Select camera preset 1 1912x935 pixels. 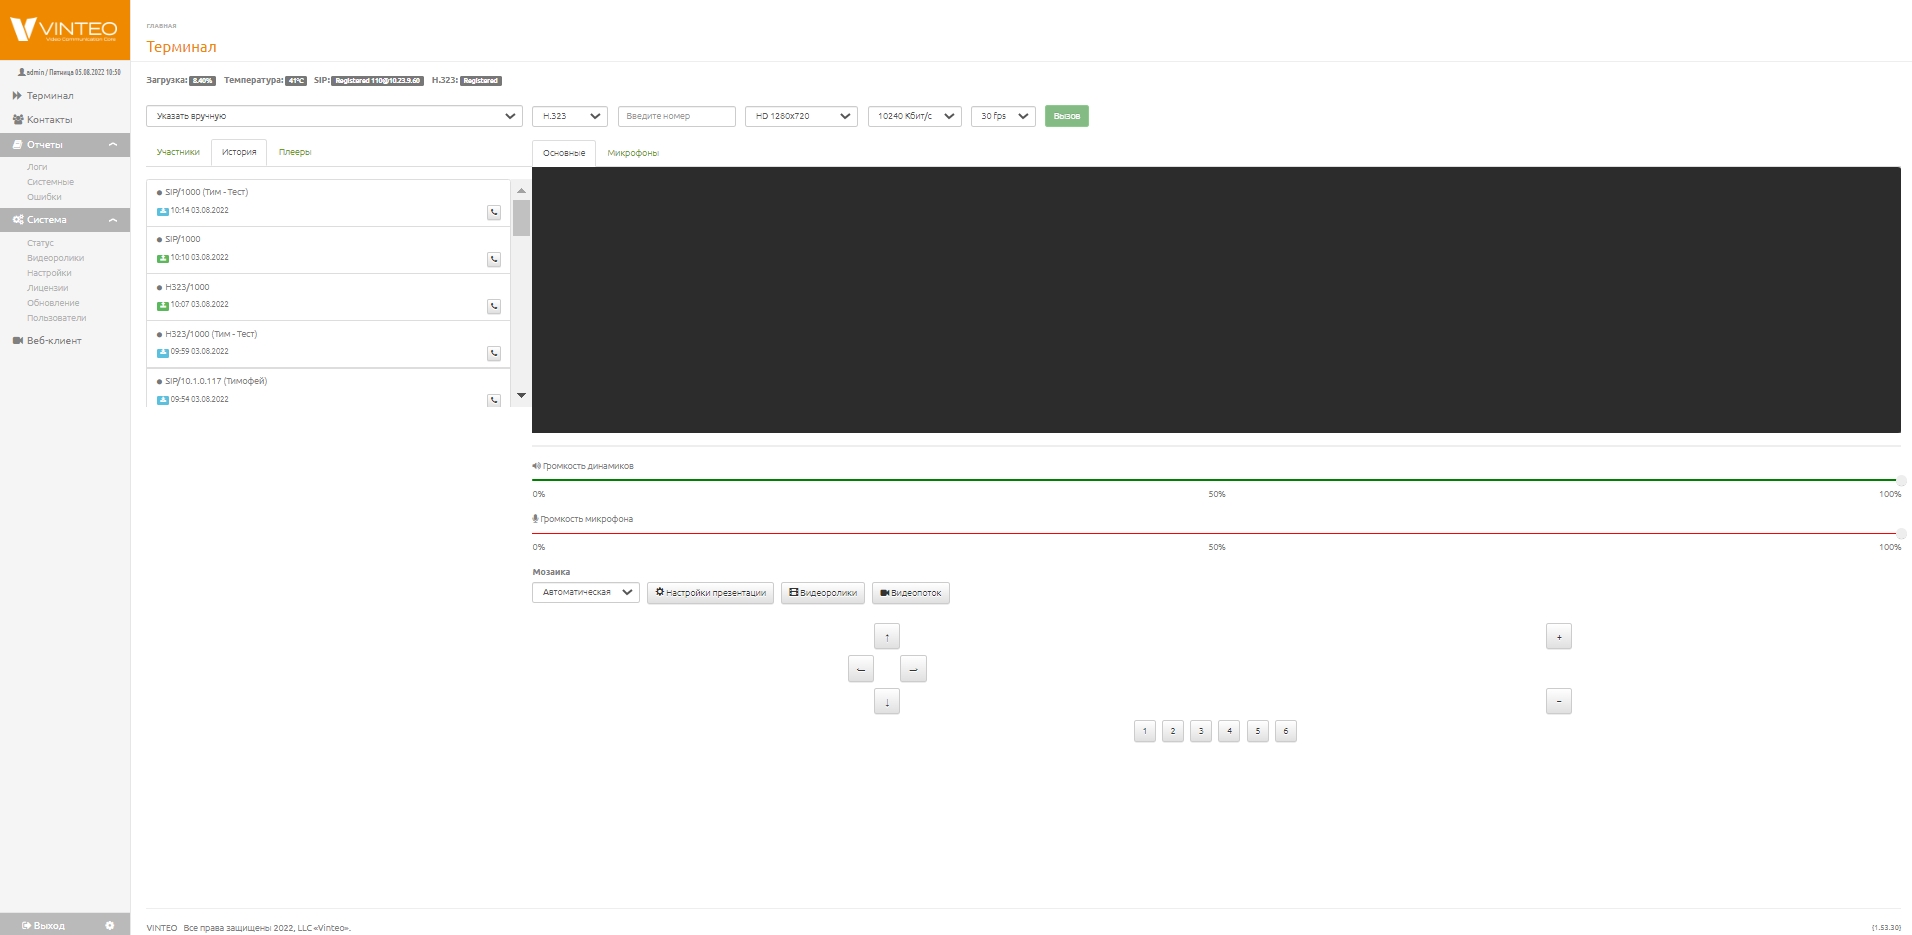pos(1145,731)
